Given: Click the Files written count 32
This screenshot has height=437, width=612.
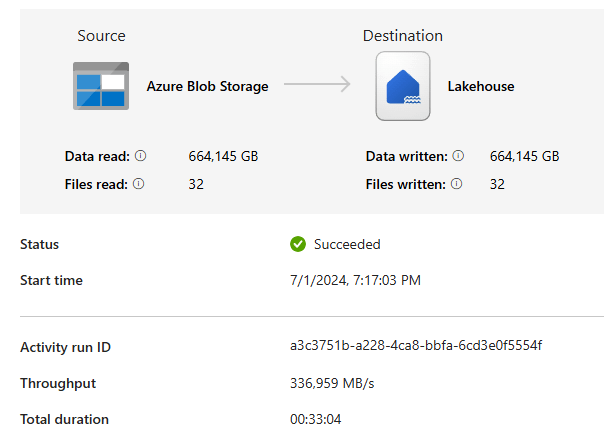Looking at the screenshot, I should click(497, 184).
